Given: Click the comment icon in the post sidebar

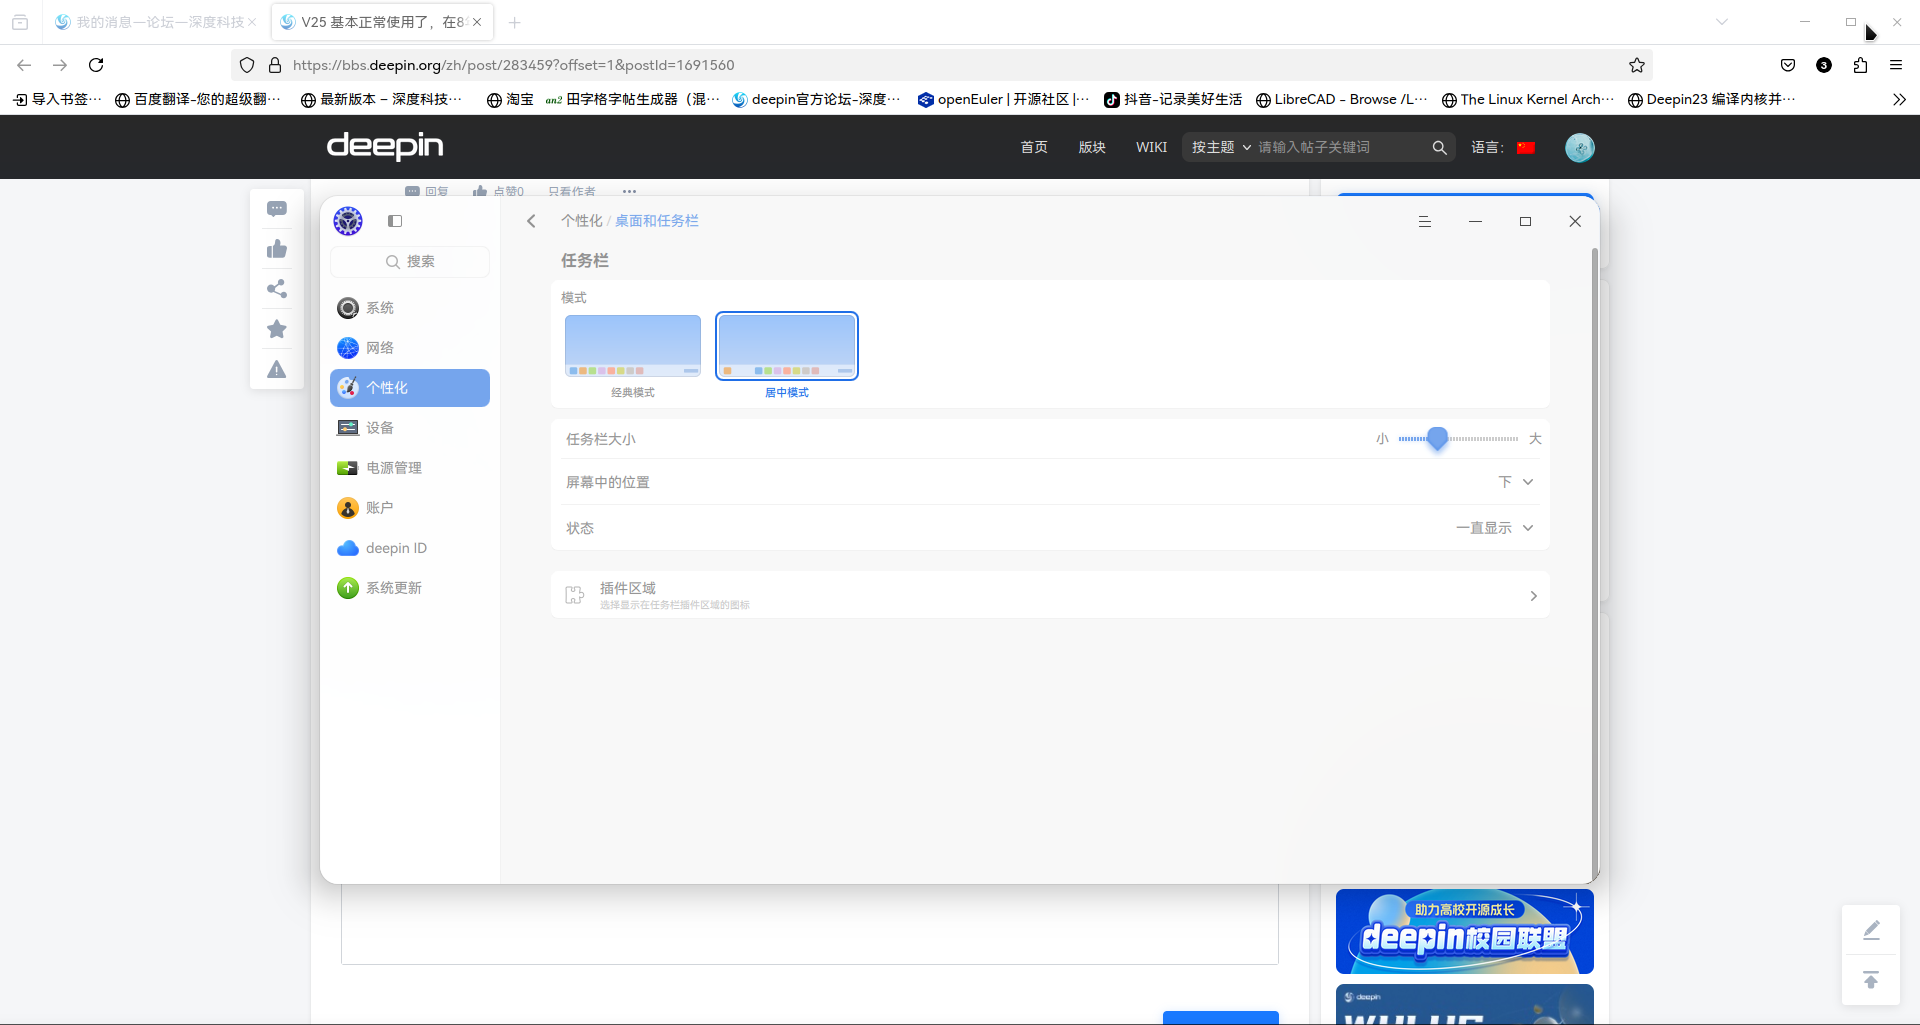Looking at the screenshot, I should [277, 209].
